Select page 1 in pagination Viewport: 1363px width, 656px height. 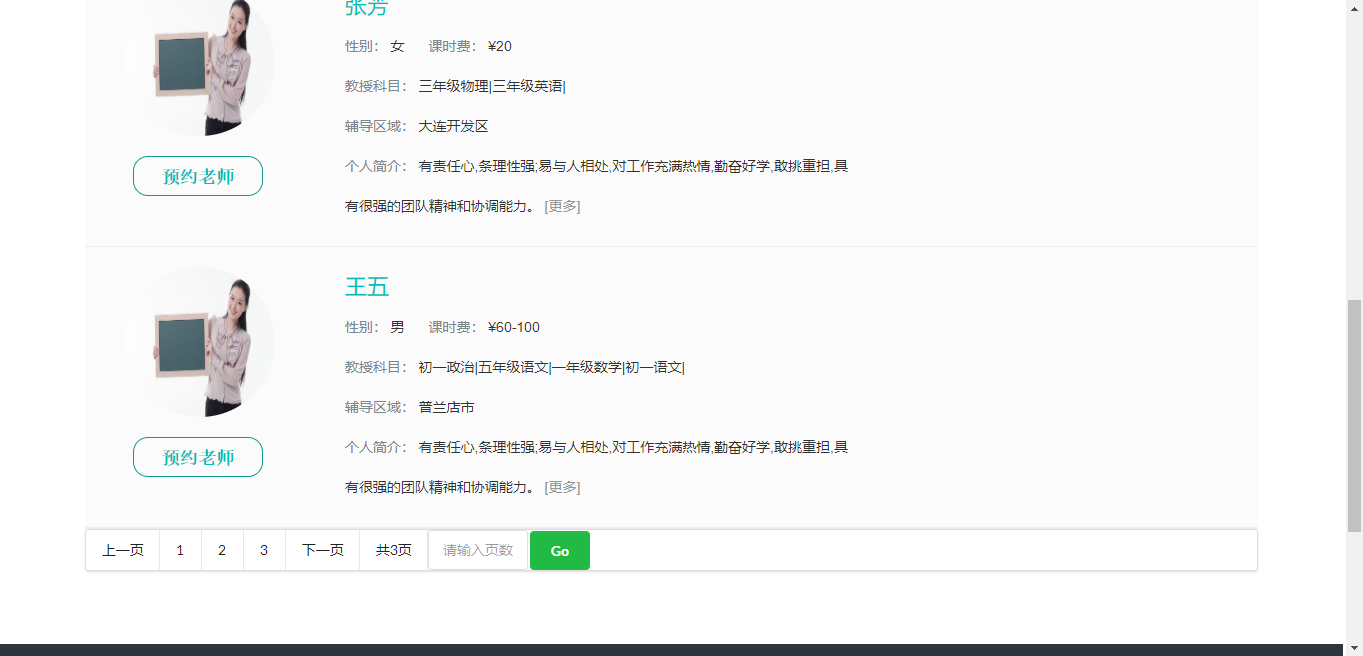(180, 550)
